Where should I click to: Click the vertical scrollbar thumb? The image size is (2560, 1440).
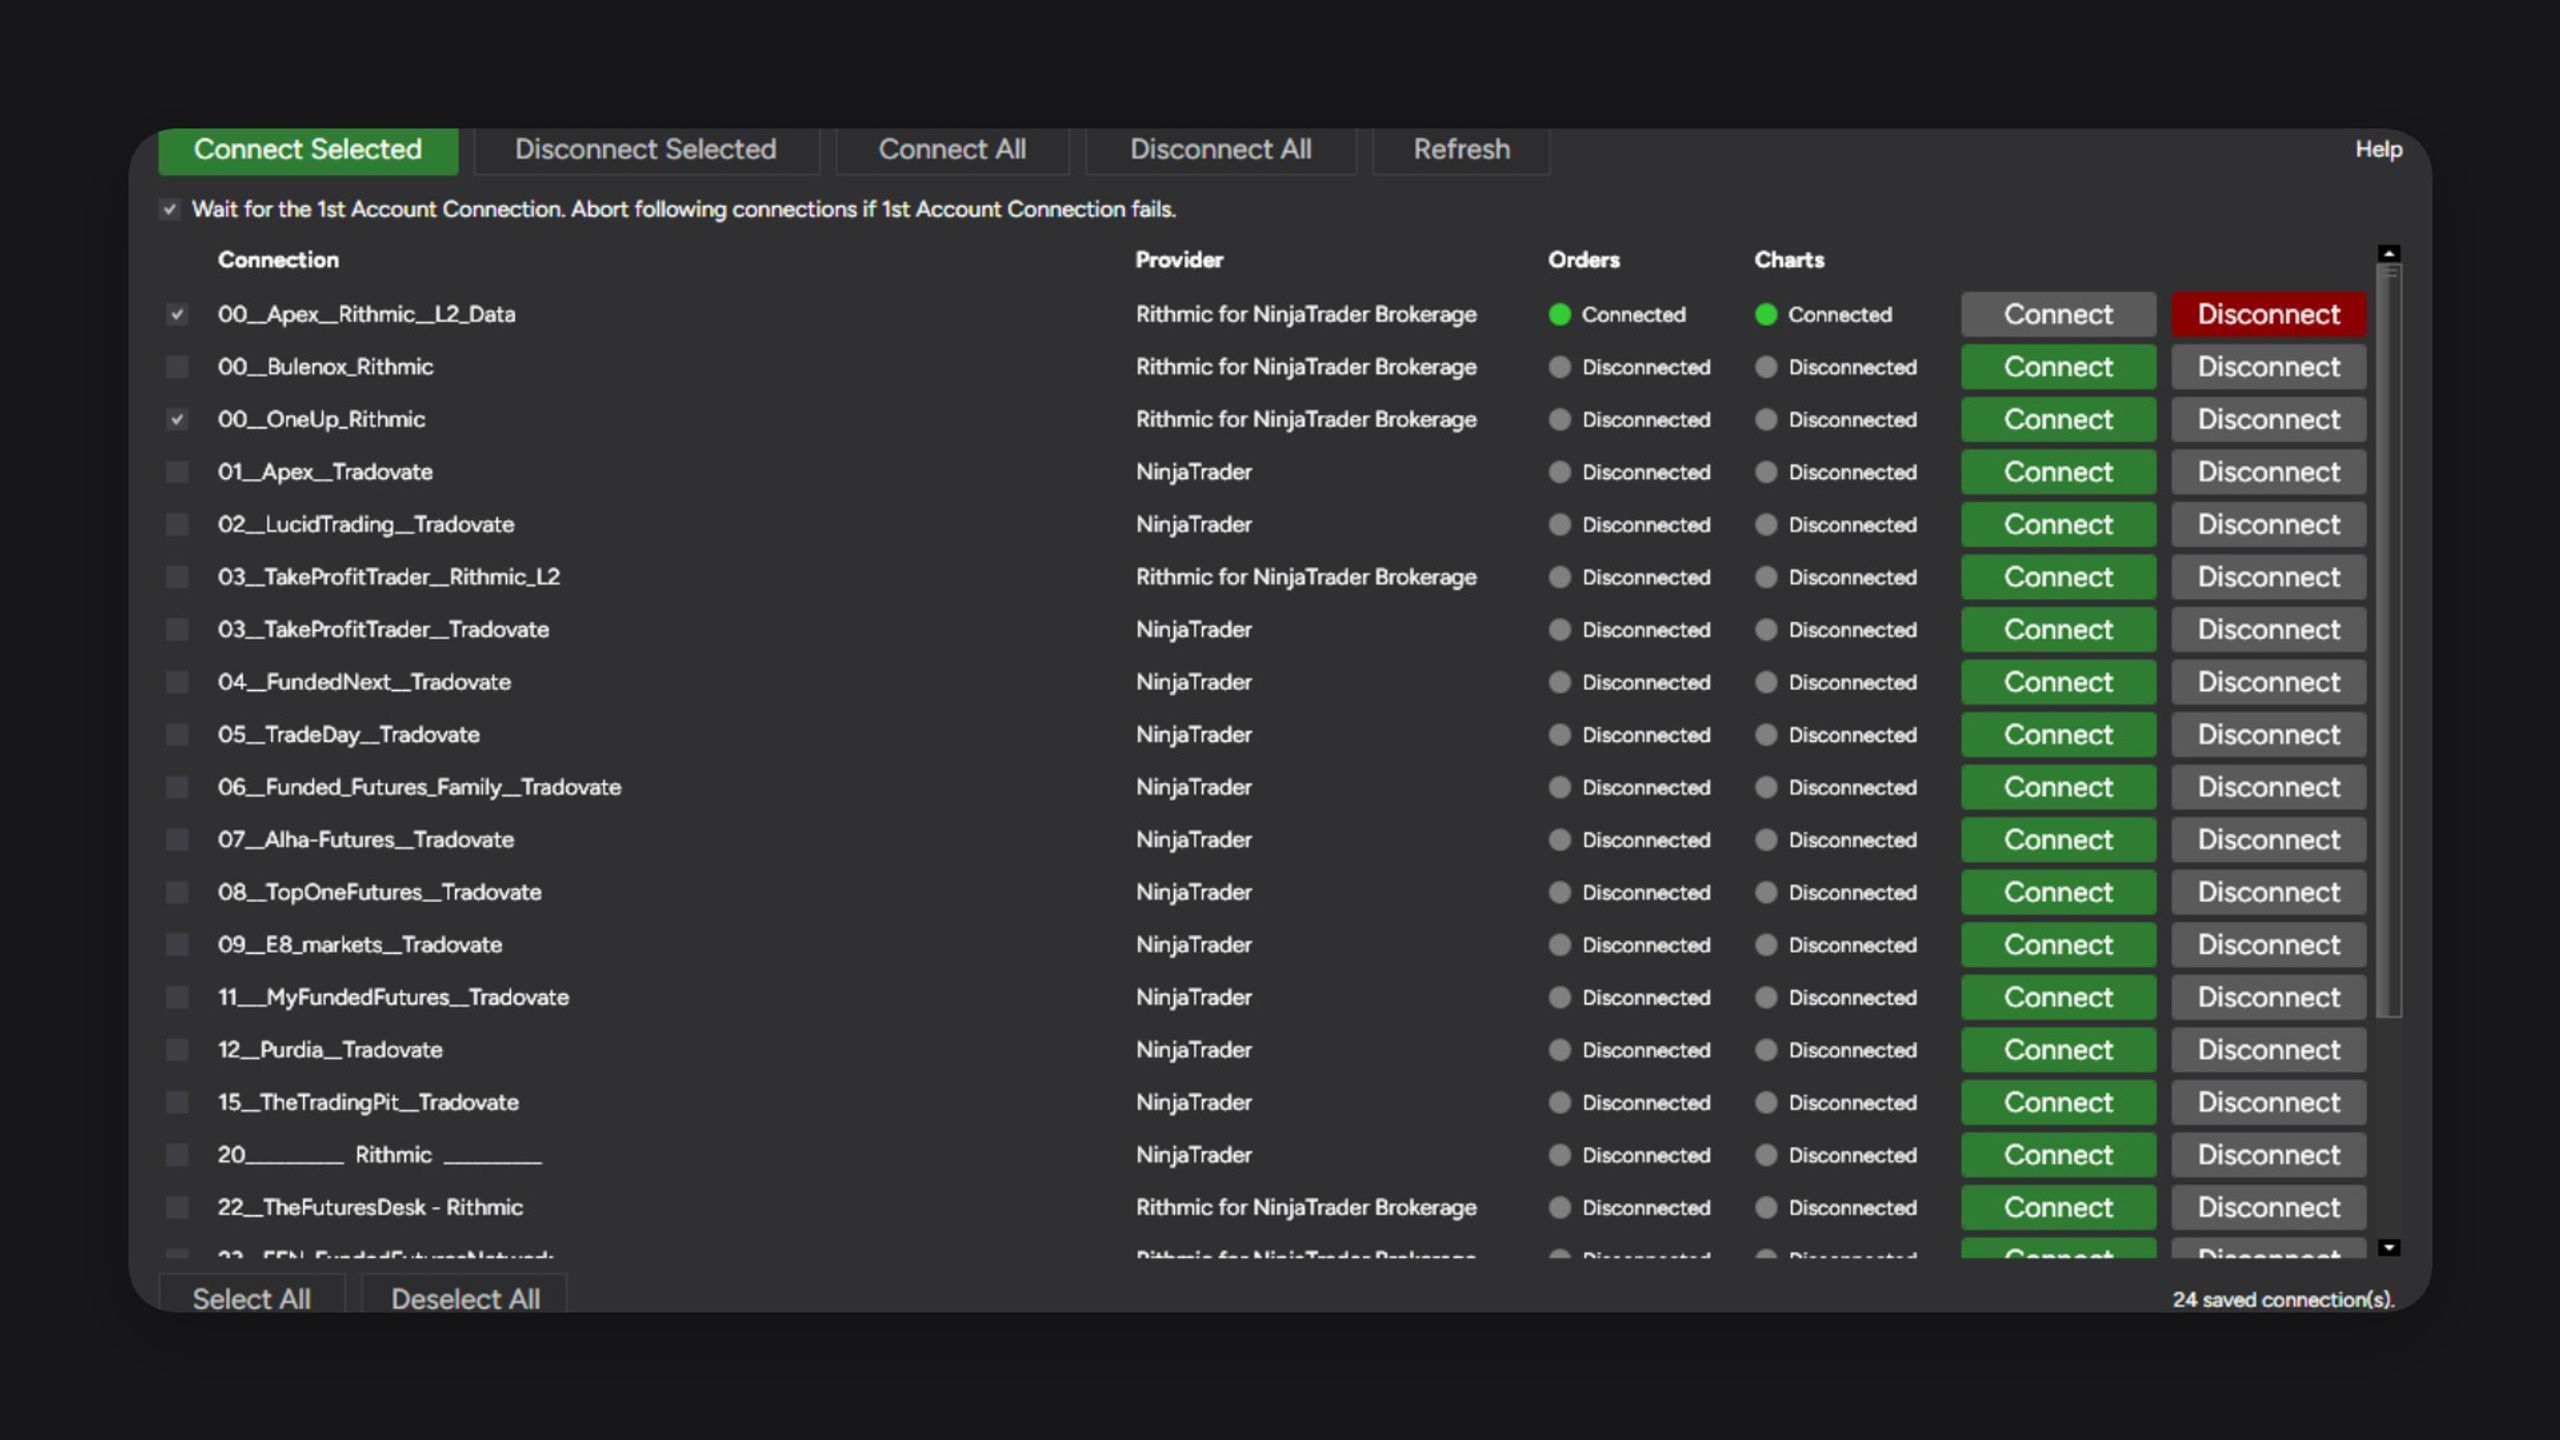[2389, 640]
